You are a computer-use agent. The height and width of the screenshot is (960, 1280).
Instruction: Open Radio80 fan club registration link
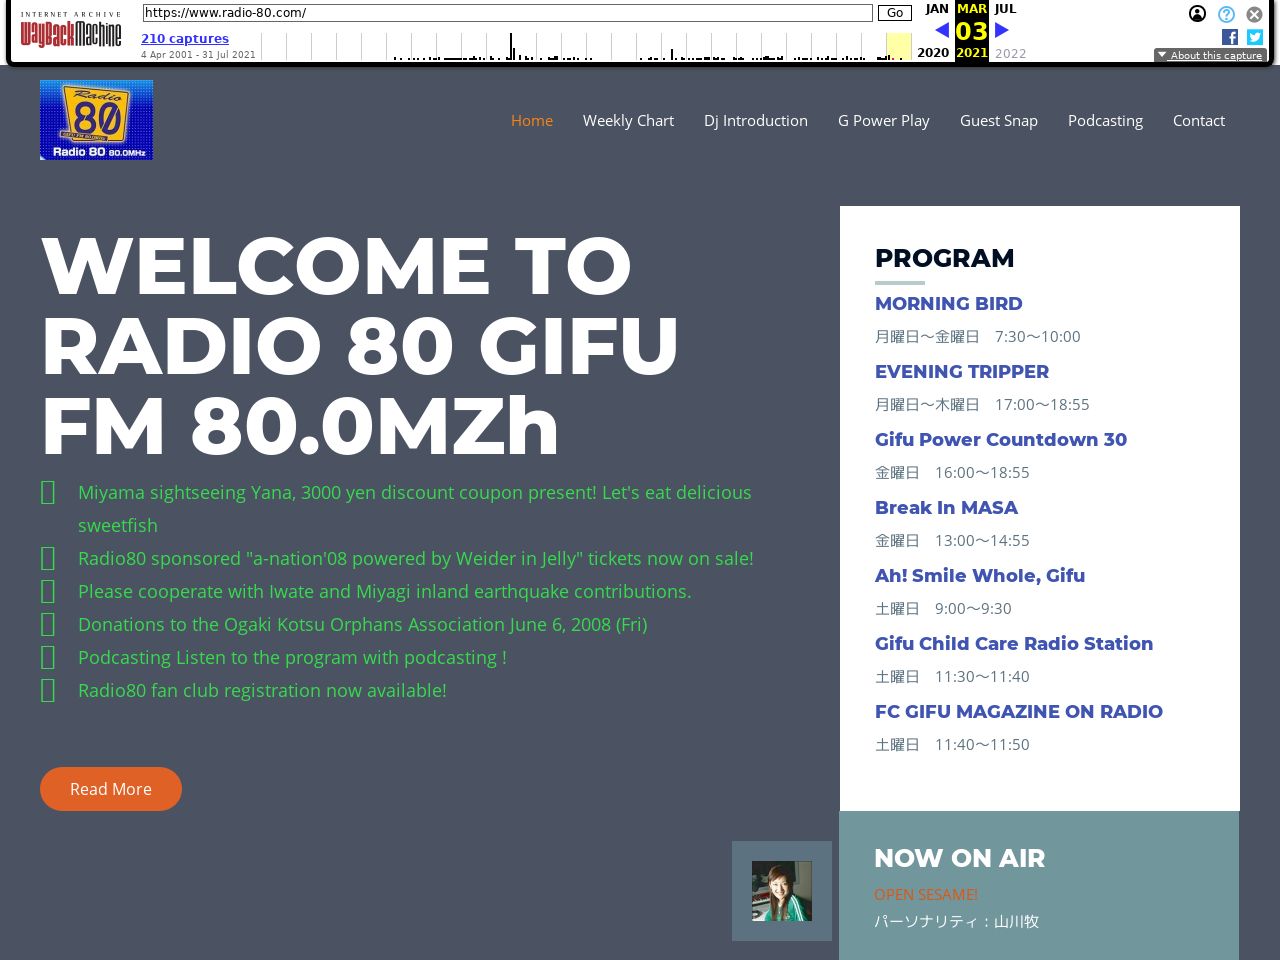point(262,690)
